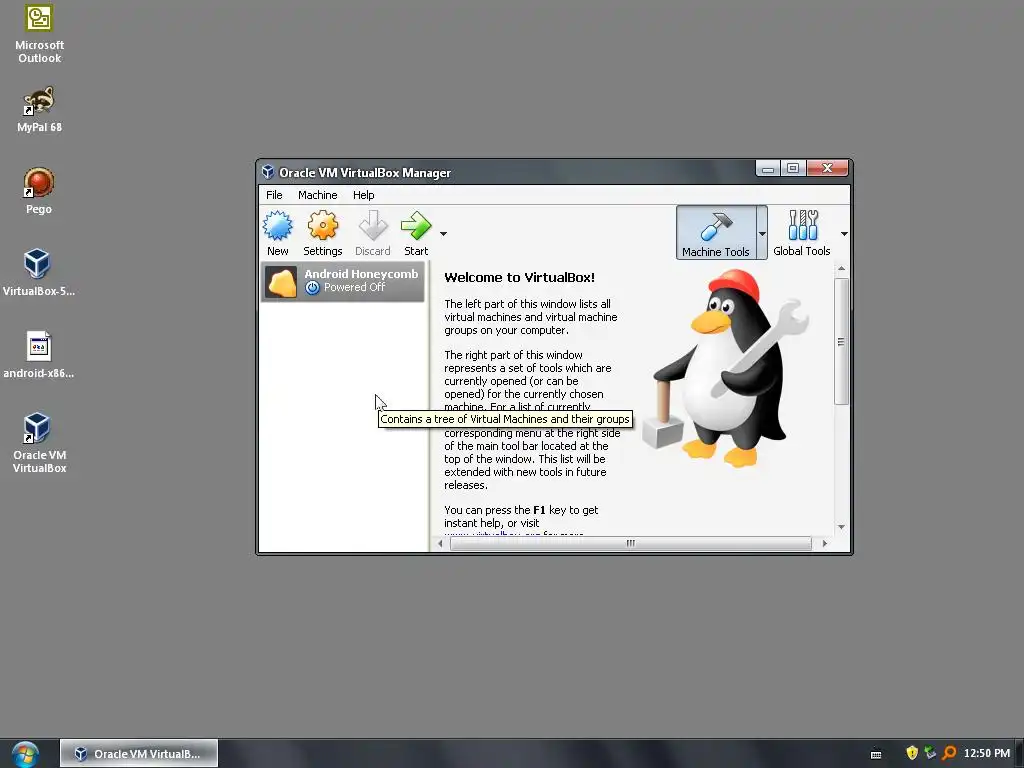Click the VirtualBox title bar icon

point(268,172)
